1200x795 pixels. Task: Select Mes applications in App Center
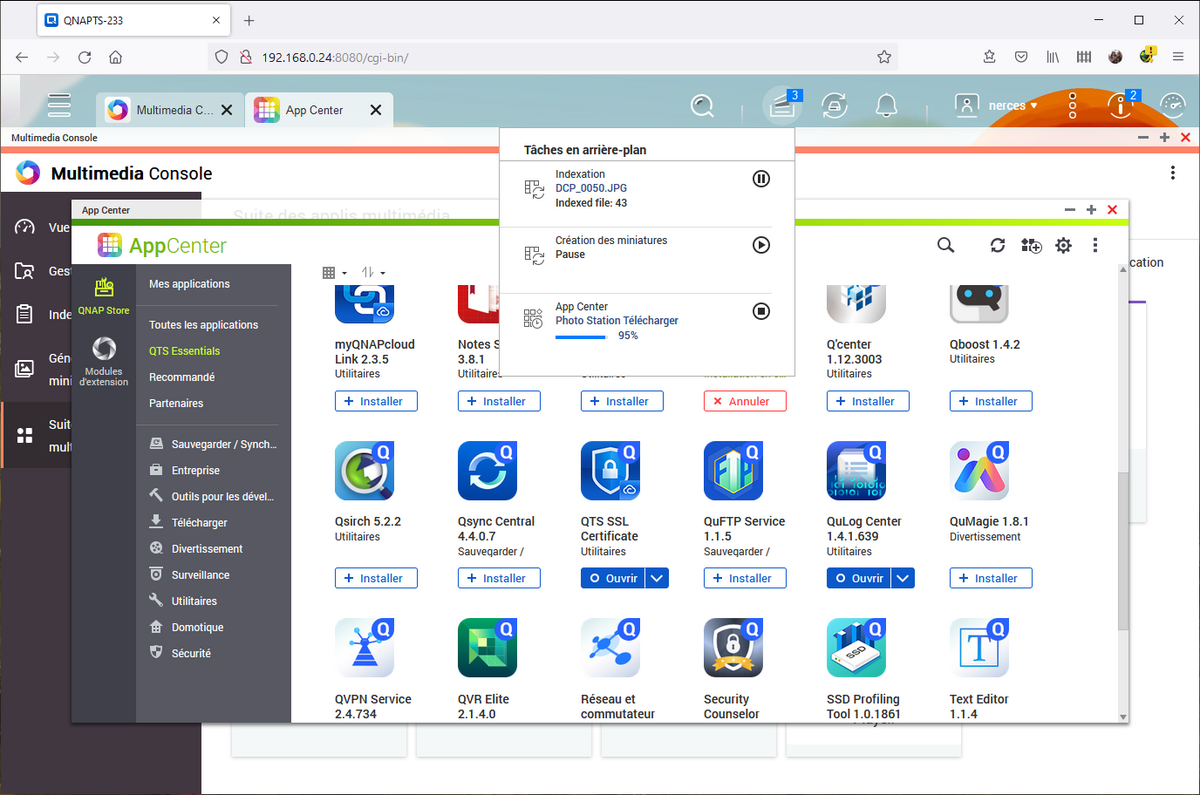[x=189, y=284]
